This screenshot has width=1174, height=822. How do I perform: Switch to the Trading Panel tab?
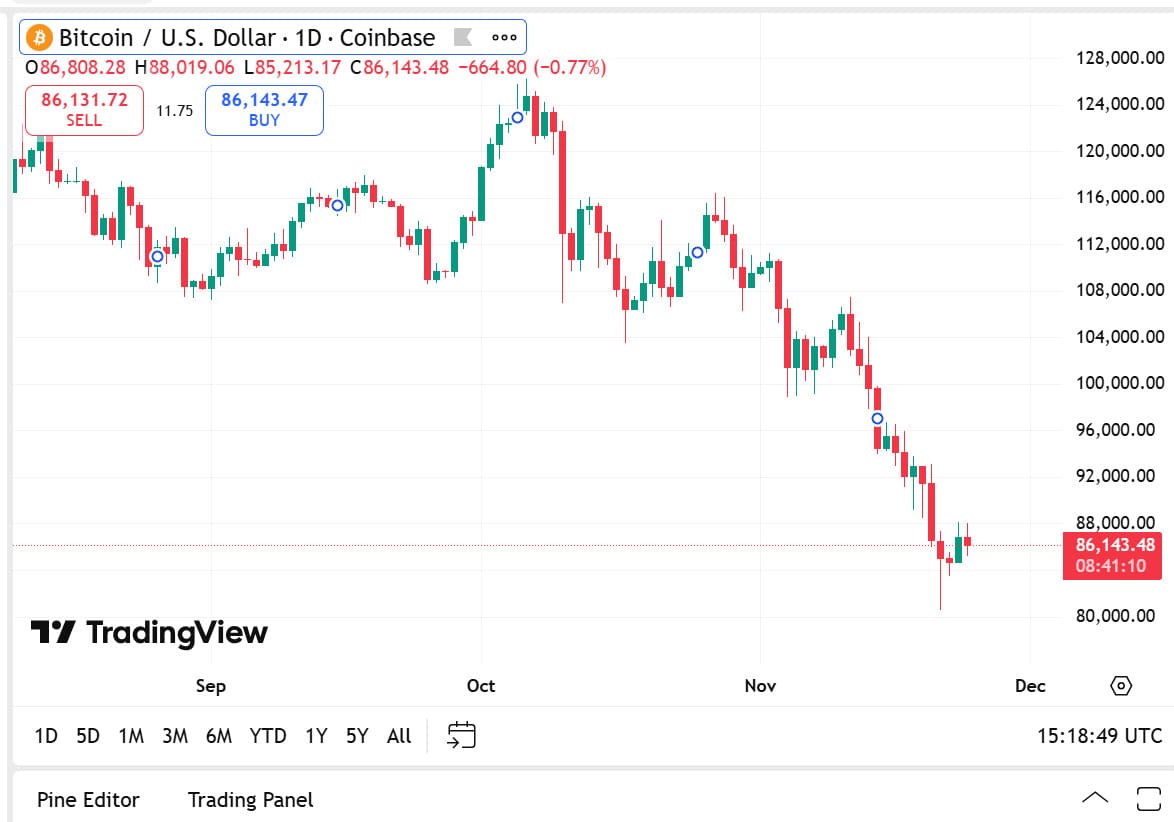pyautogui.click(x=250, y=800)
